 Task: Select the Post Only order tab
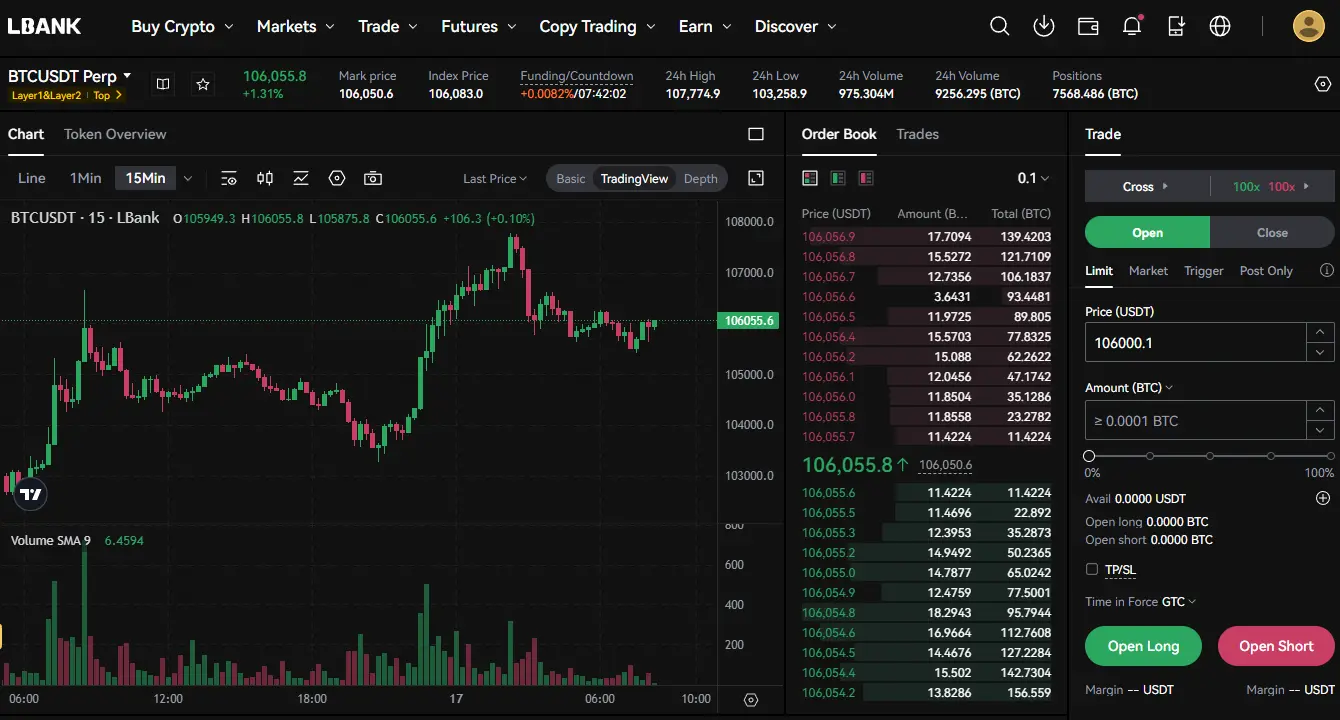[1266, 270]
